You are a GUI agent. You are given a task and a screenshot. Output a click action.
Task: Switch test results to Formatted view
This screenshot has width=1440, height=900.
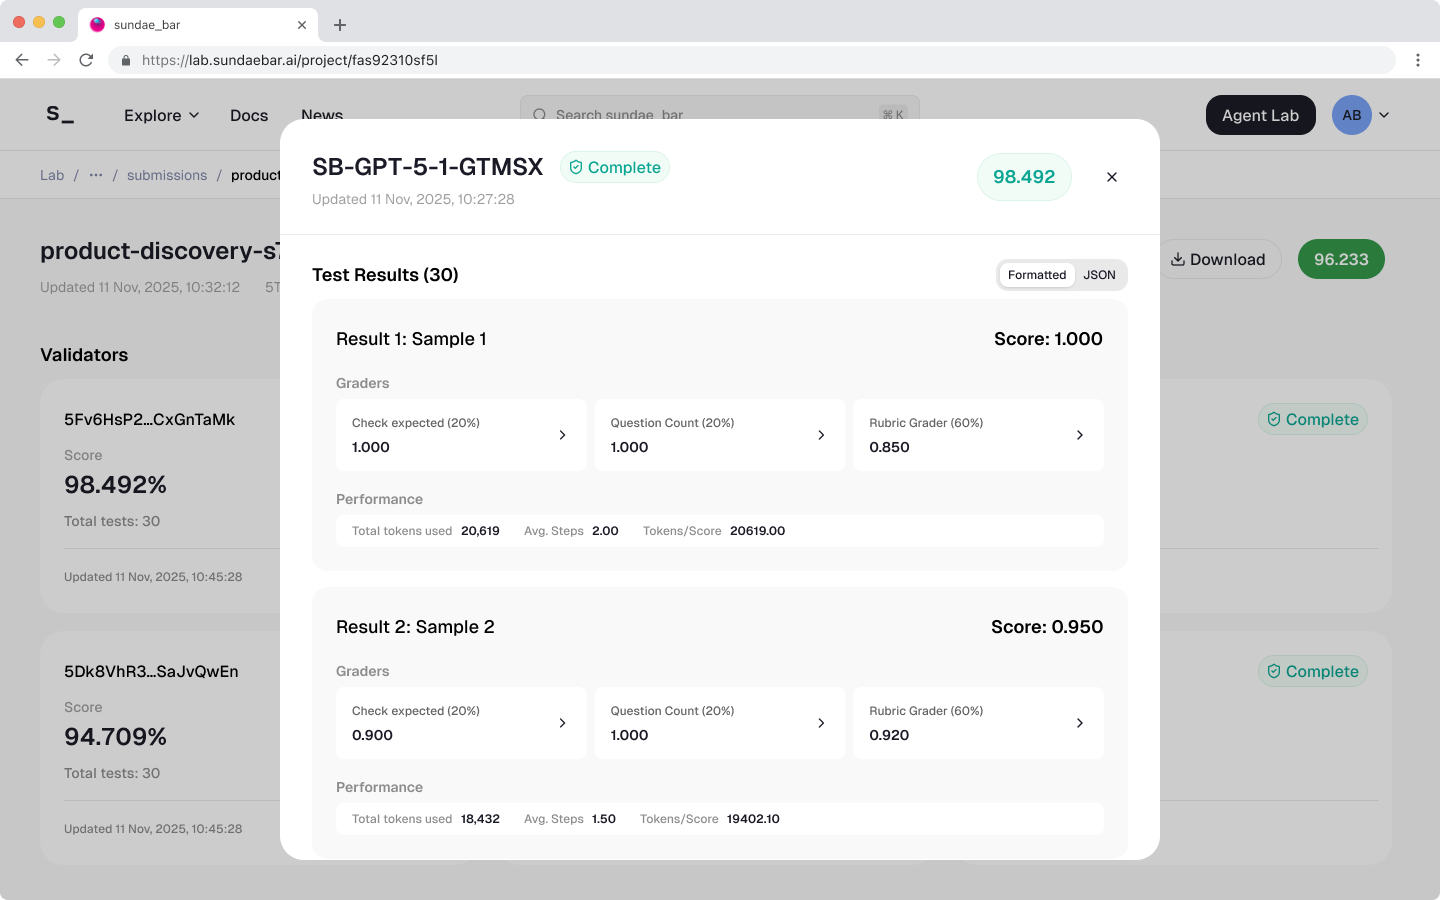pos(1037,275)
